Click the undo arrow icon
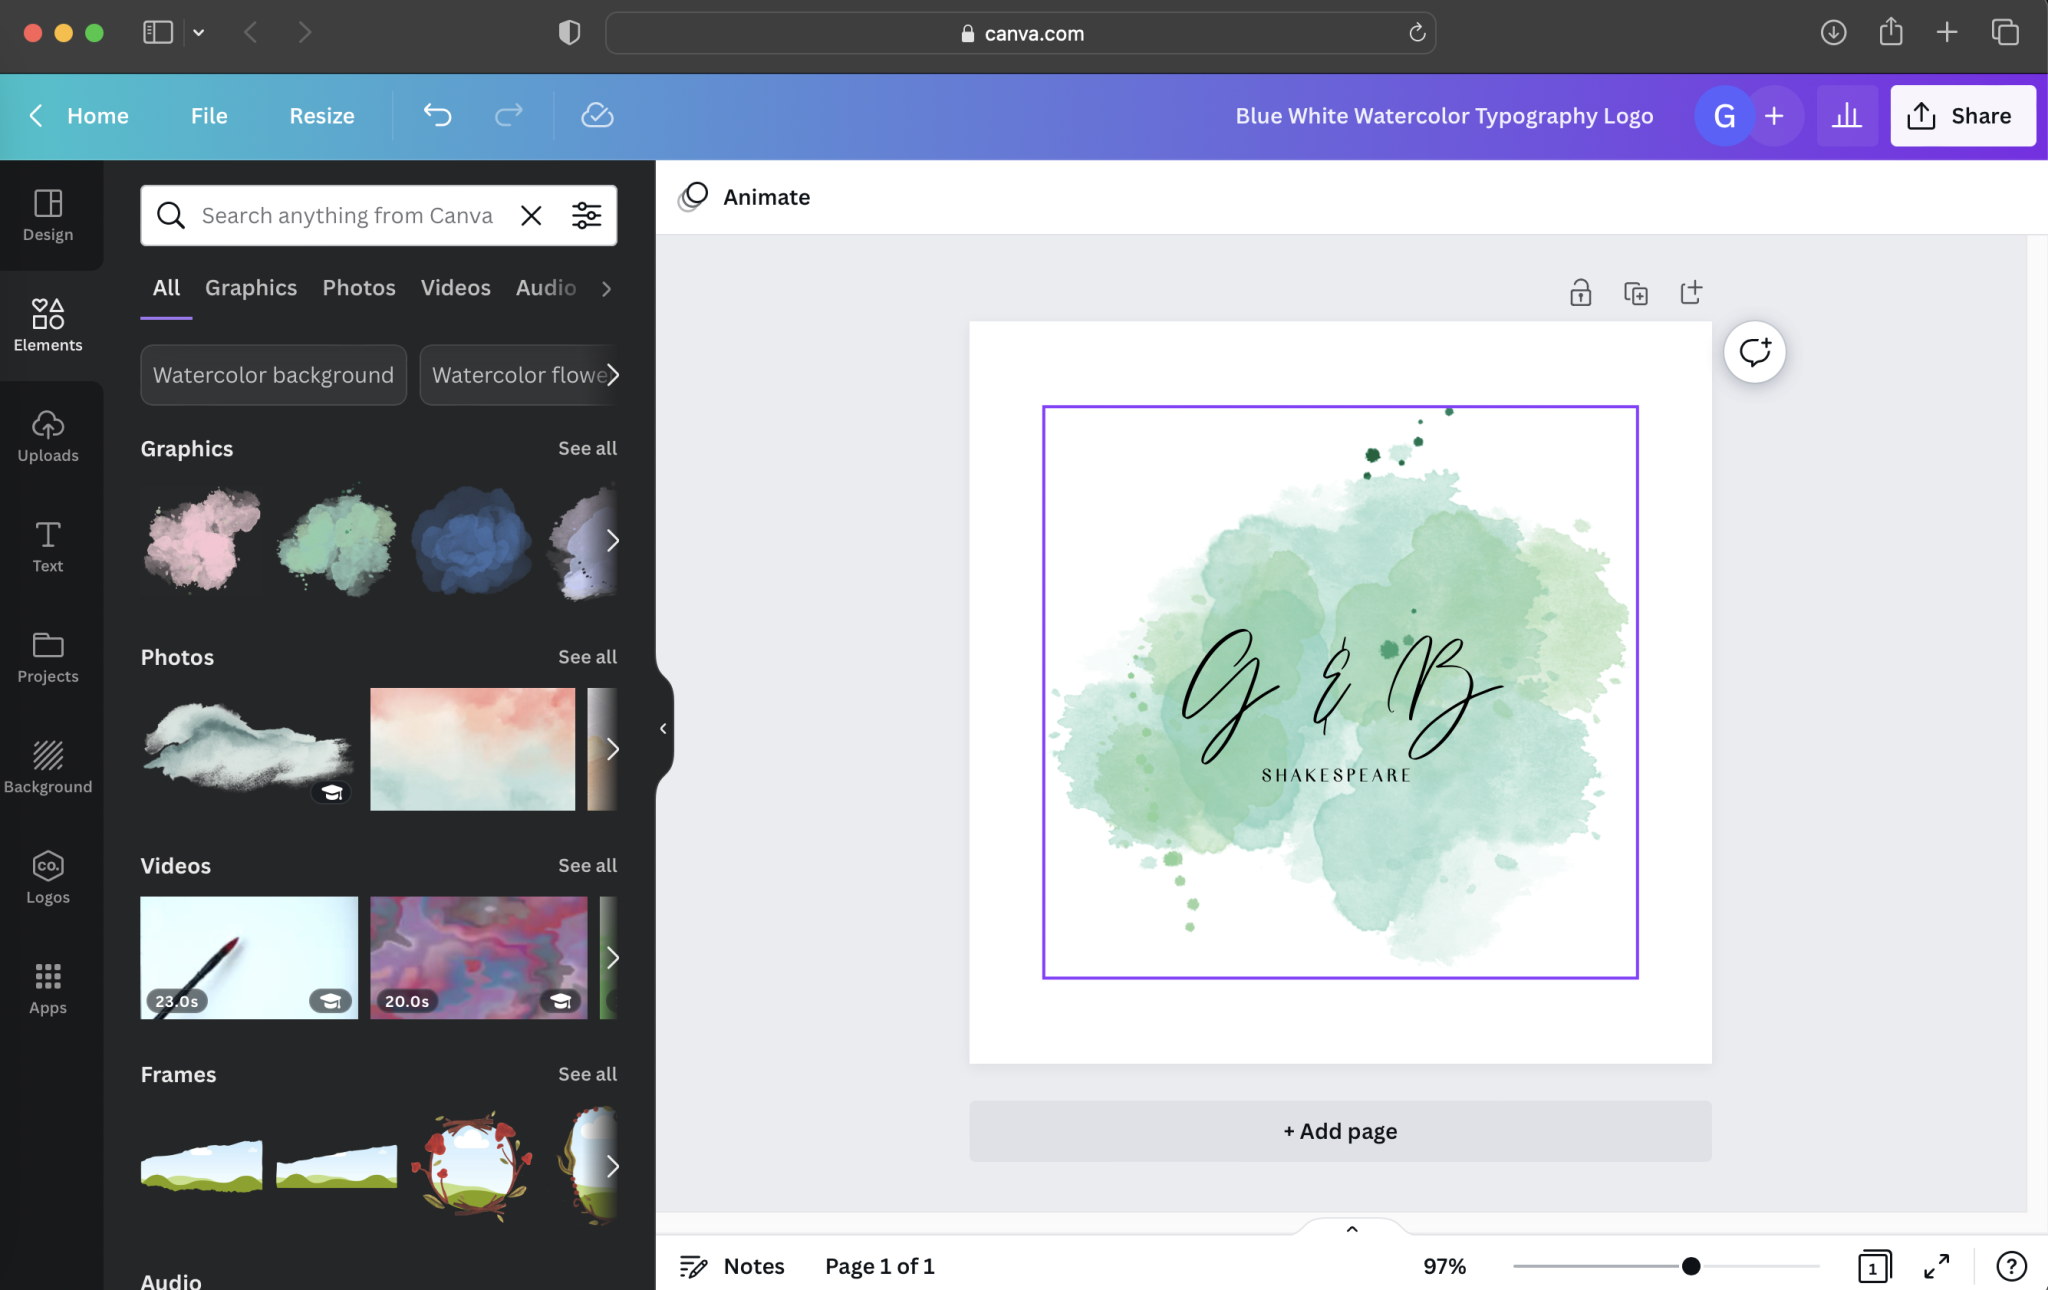The width and height of the screenshot is (2048, 1290). click(x=437, y=115)
